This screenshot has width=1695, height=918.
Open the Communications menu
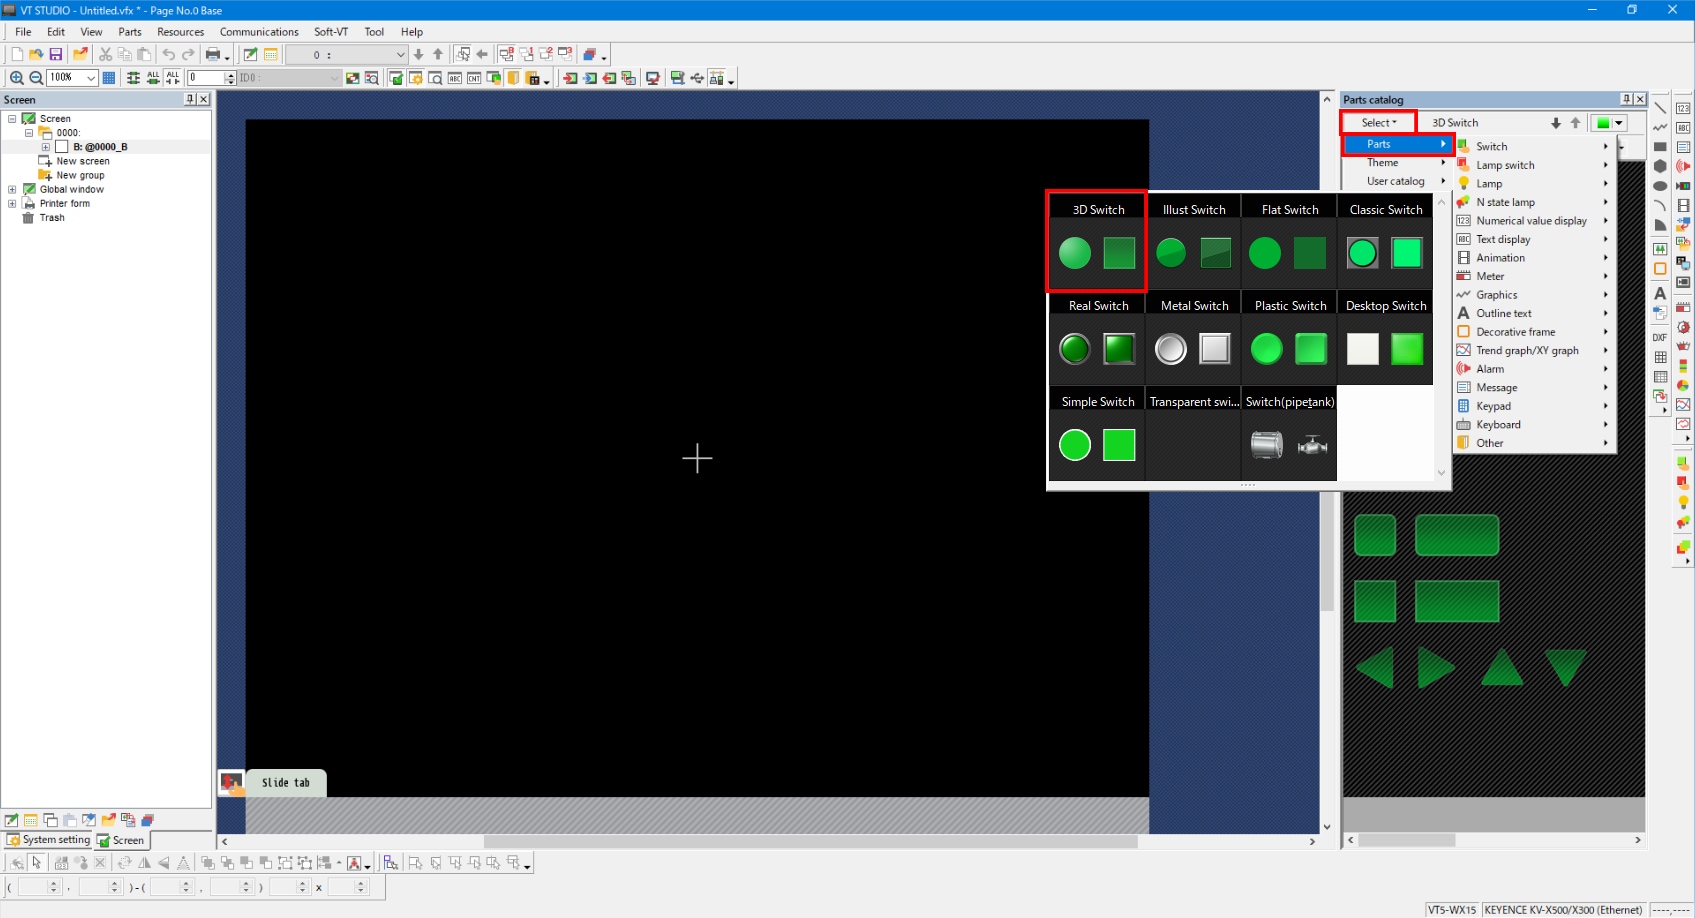pos(259,32)
